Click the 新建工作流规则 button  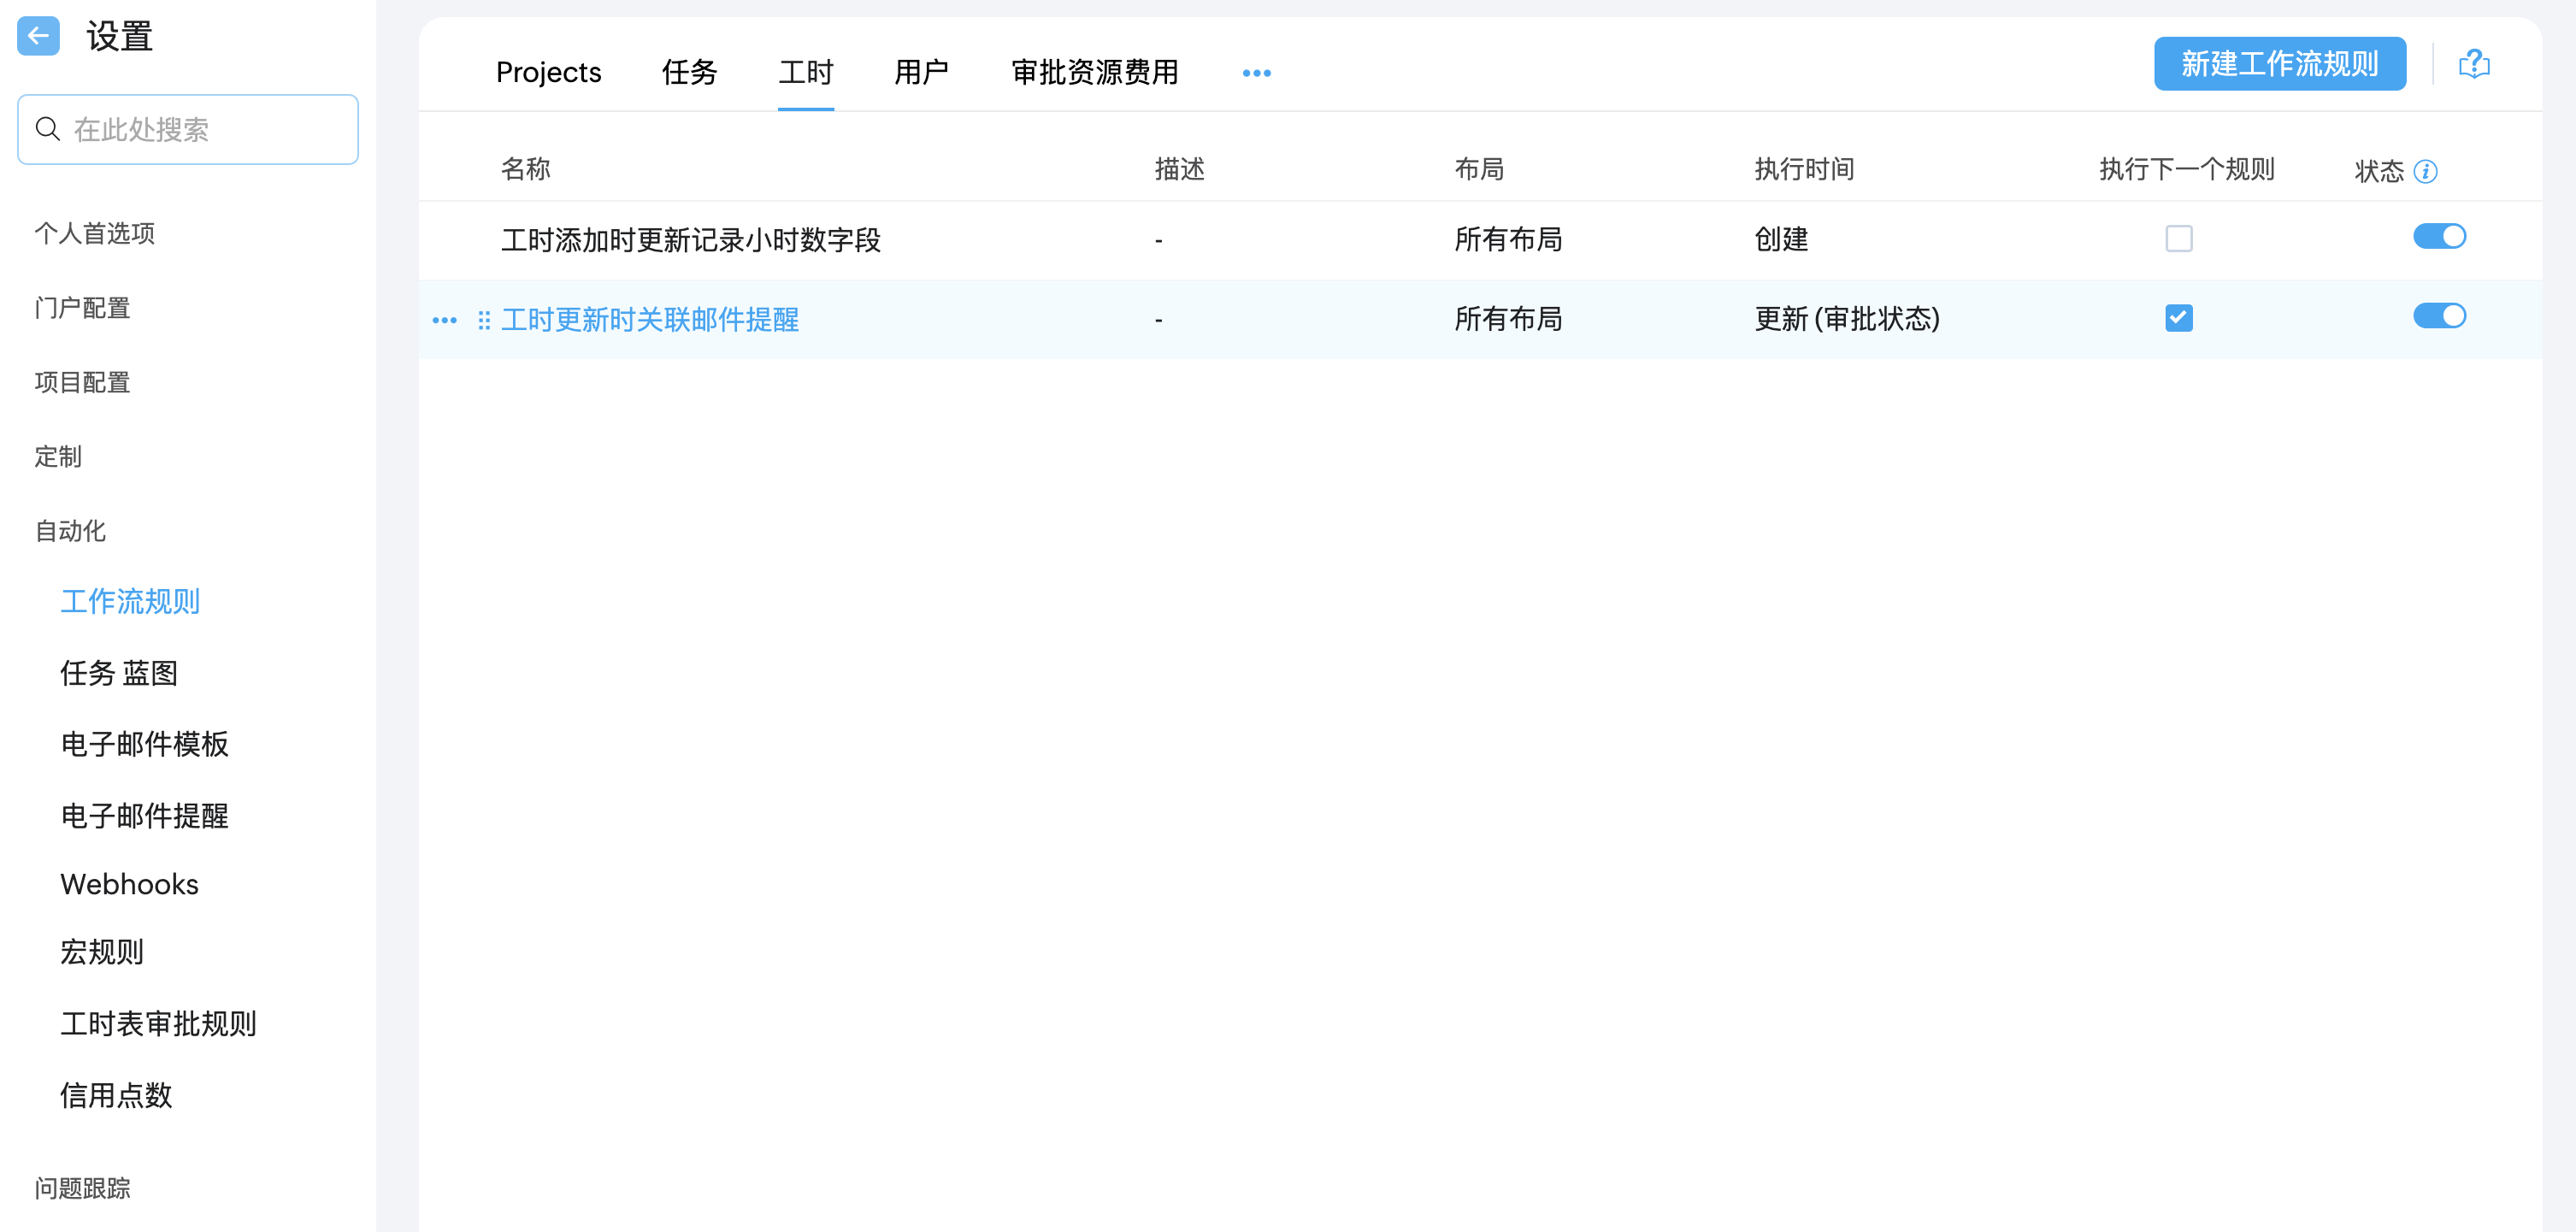(2279, 64)
